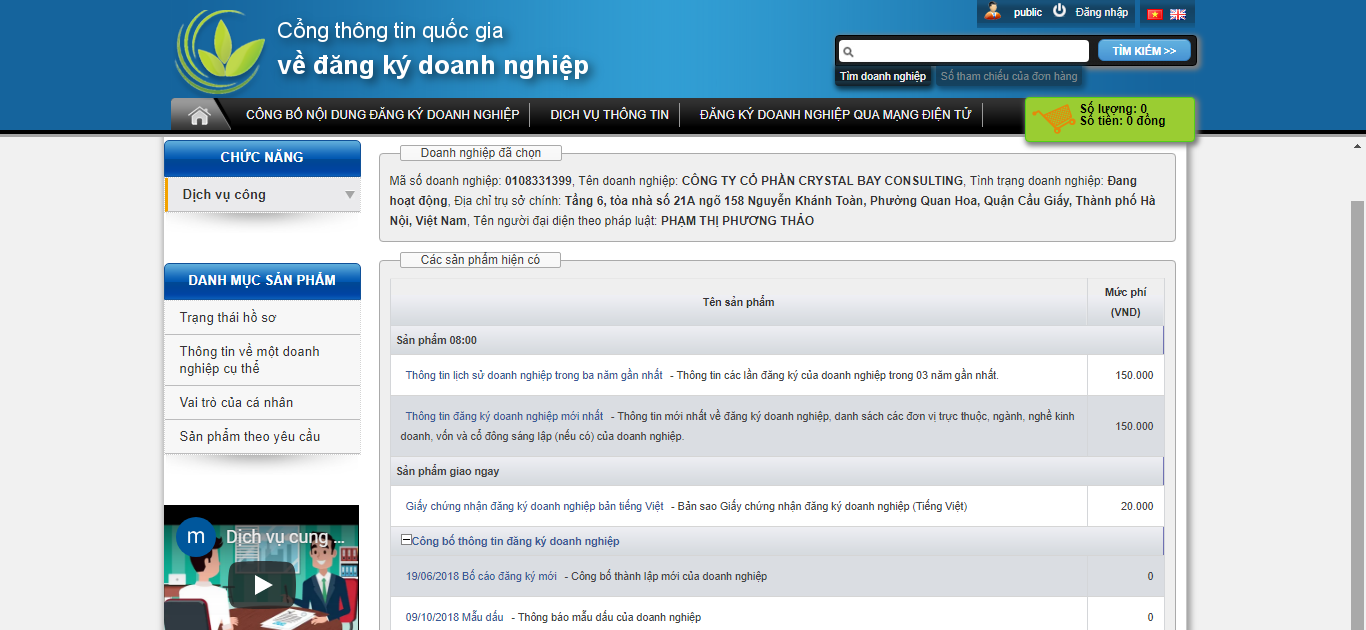Click the Dịch vụ công menu item
The width and height of the screenshot is (1366, 630).
[x=262, y=195]
